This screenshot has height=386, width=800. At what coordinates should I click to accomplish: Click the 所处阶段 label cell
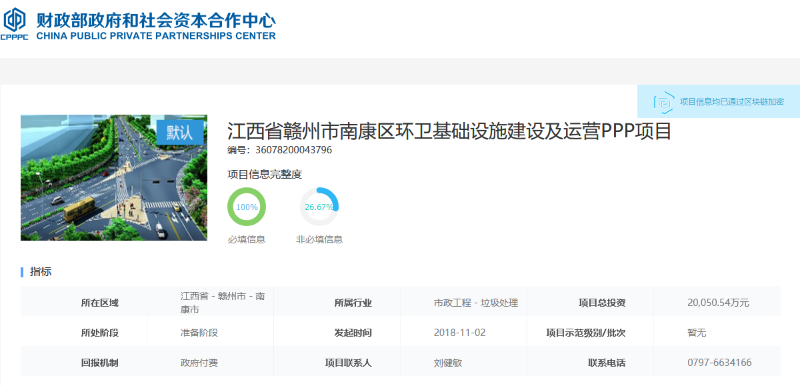(x=99, y=333)
